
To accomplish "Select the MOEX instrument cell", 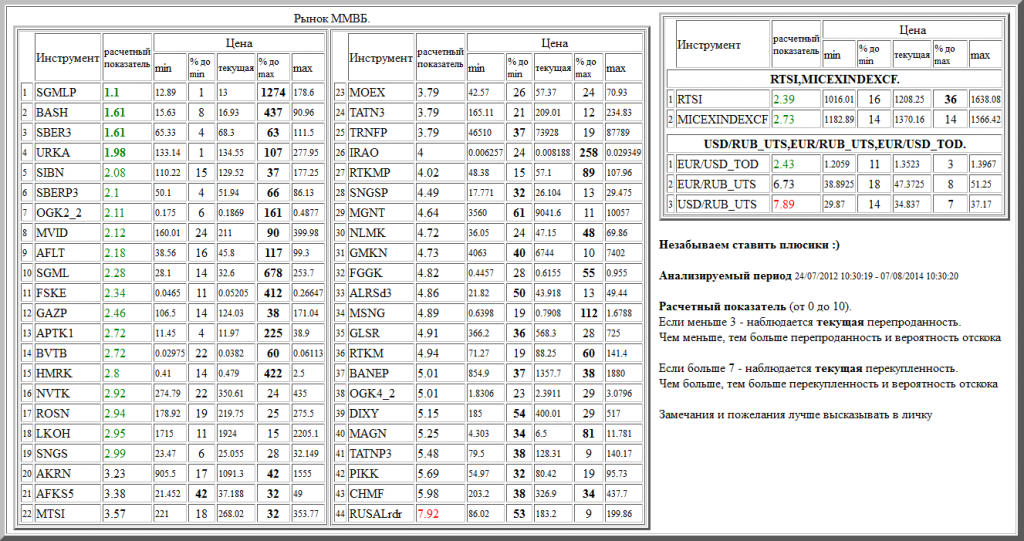I will click(366, 93).
